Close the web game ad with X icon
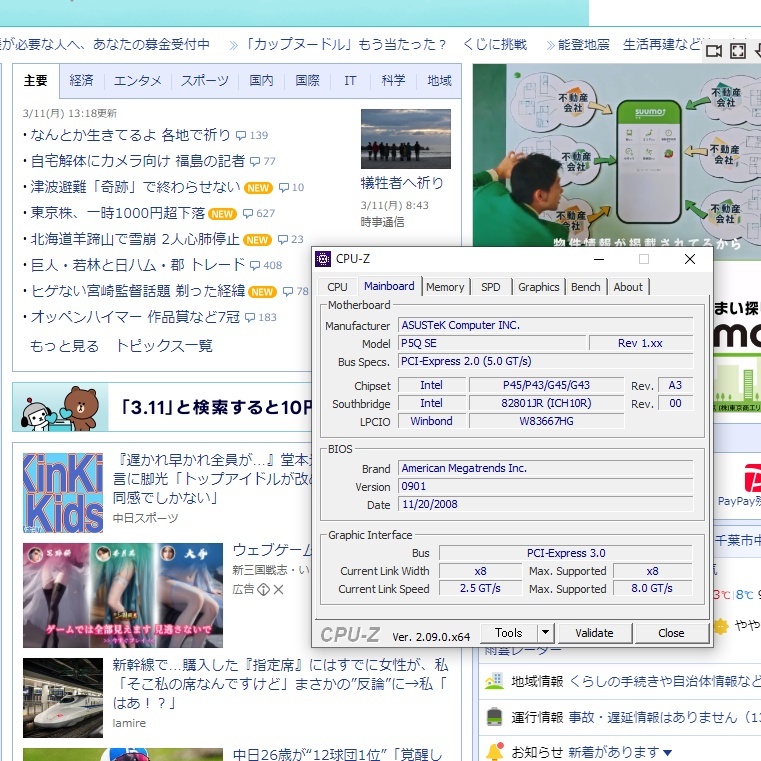 278,589
